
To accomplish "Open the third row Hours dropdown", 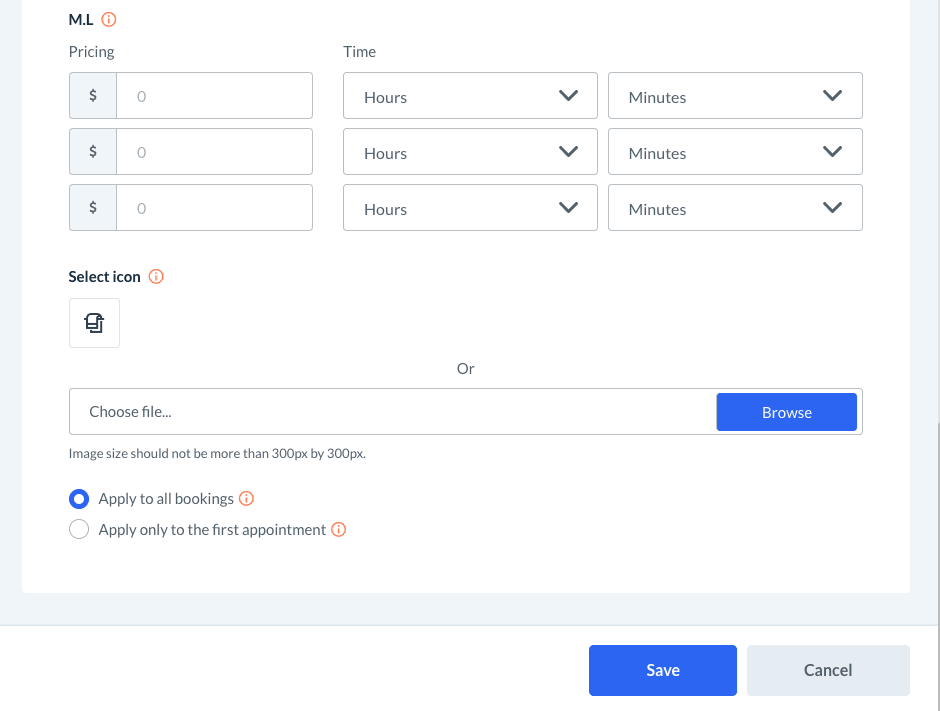I will 470,209.
